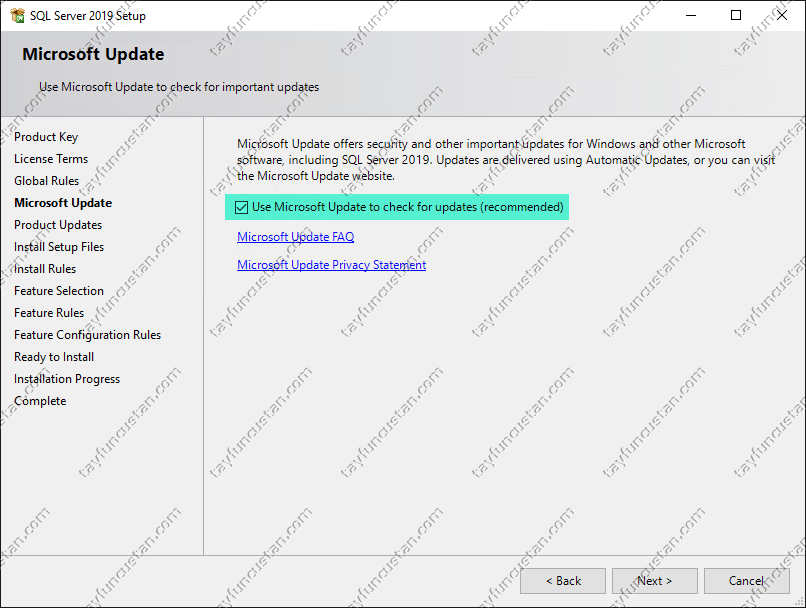This screenshot has height=608, width=806.
Task: Open the Microsoft Update FAQ link
Action: (x=296, y=237)
